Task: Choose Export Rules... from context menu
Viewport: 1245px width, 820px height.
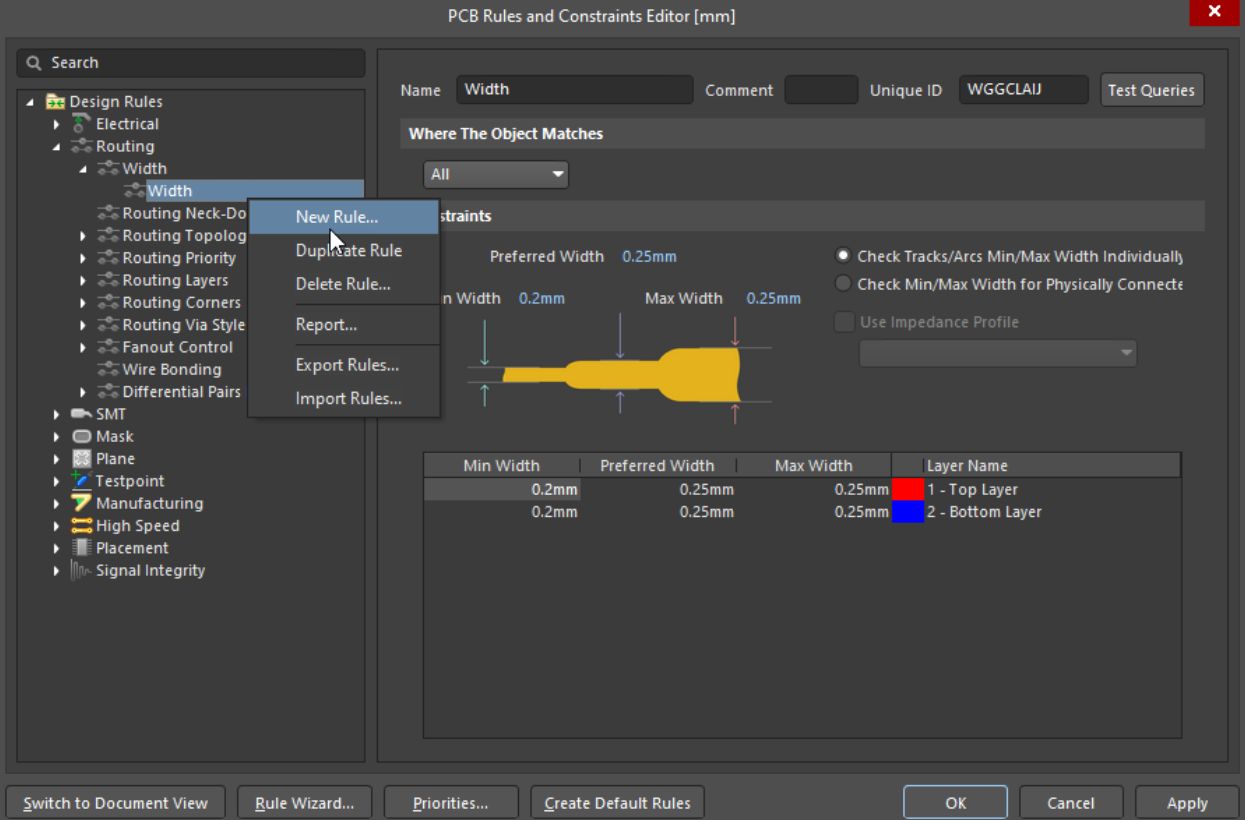Action: [347, 365]
